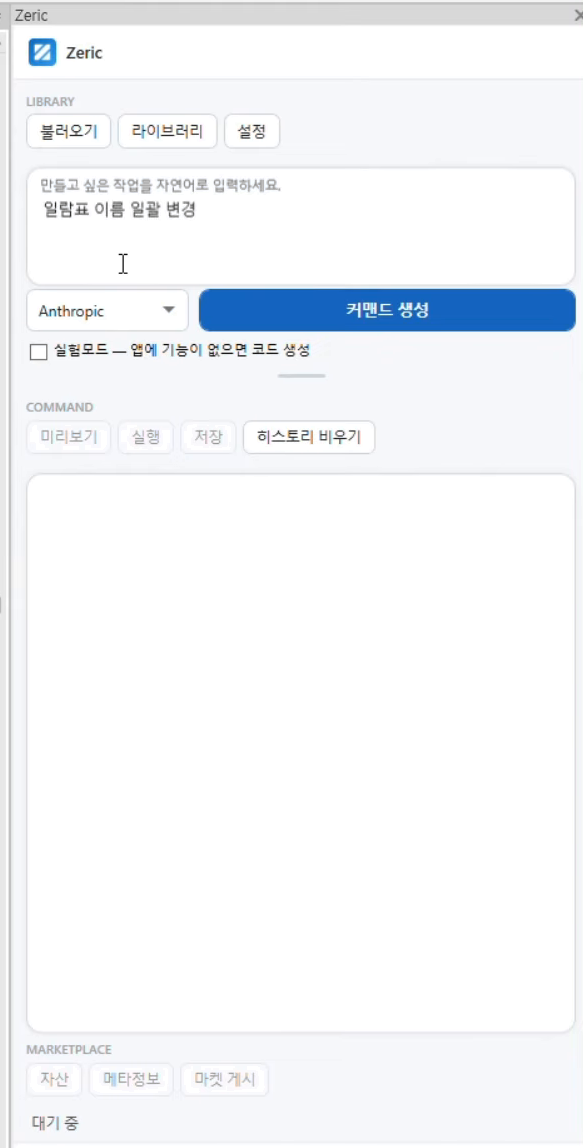
Task: Close the Zeric panel with the X
Action: coord(579,15)
